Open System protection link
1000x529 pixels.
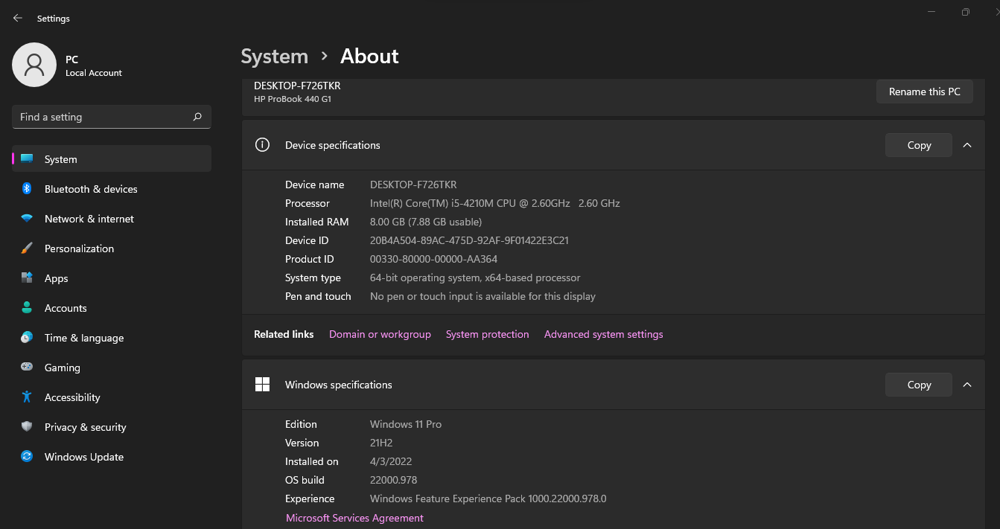(x=487, y=334)
